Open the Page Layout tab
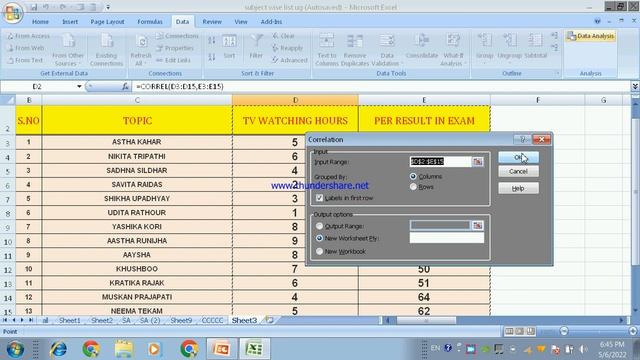Image resolution: width=640 pixels, height=360 pixels. [x=107, y=22]
